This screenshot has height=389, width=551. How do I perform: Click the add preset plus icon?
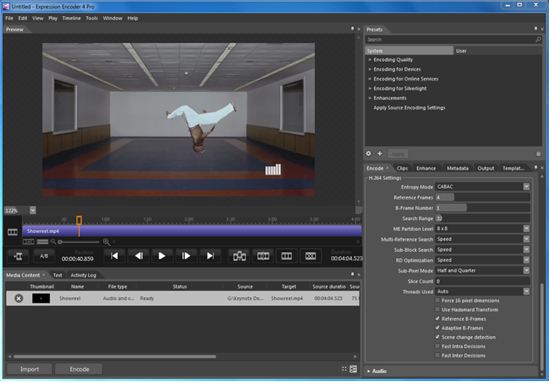click(x=380, y=154)
